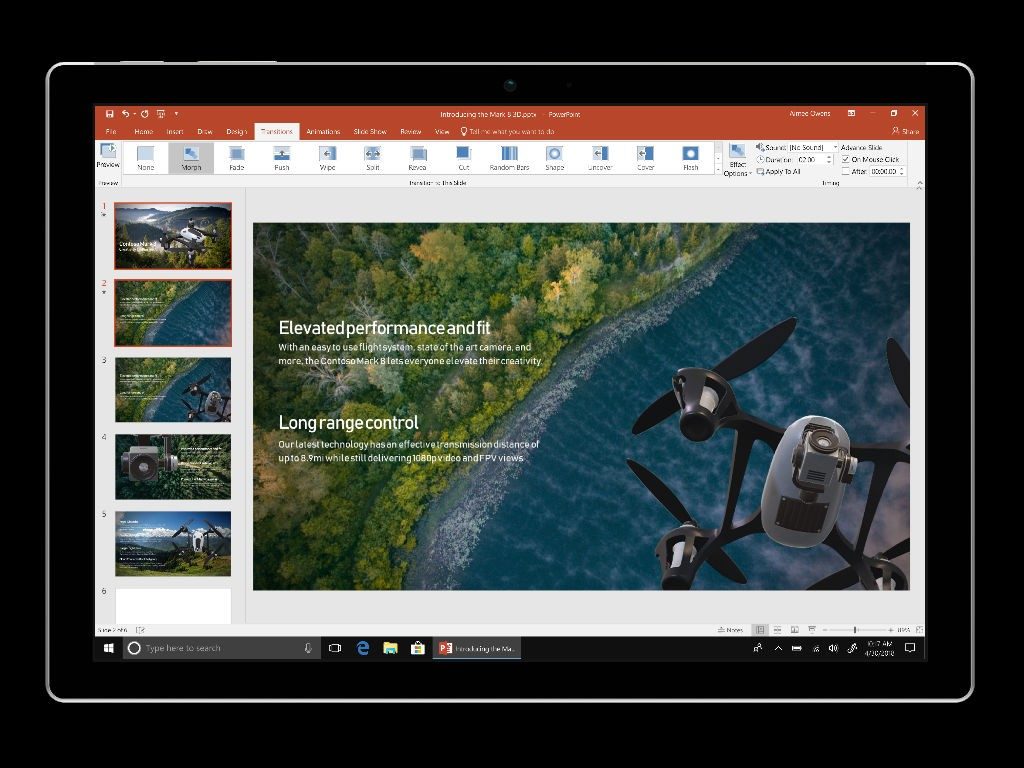Click the Preview transition icon
1024x768 pixels.
tap(108, 155)
